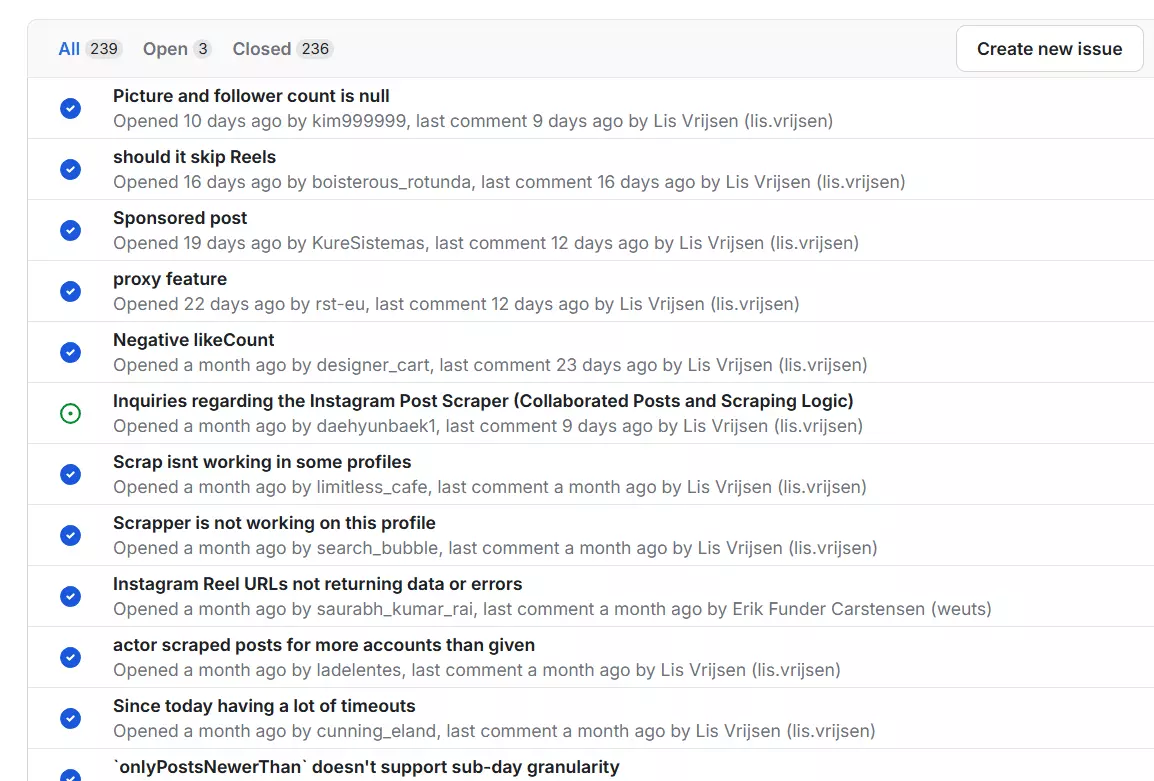
Task: Click green open status icon for Inquiries issue
Action: click(70, 413)
